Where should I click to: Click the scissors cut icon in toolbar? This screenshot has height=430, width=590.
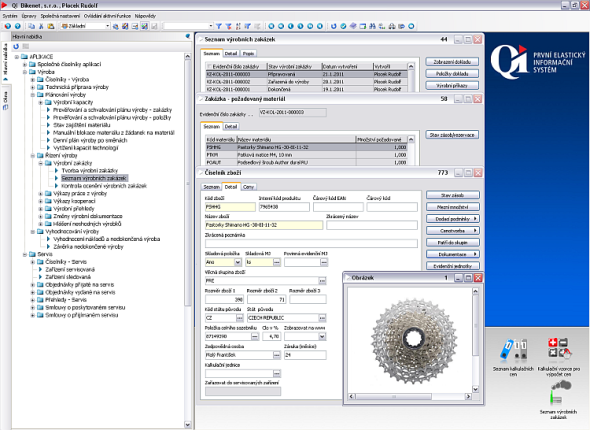click(x=41, y=26)
